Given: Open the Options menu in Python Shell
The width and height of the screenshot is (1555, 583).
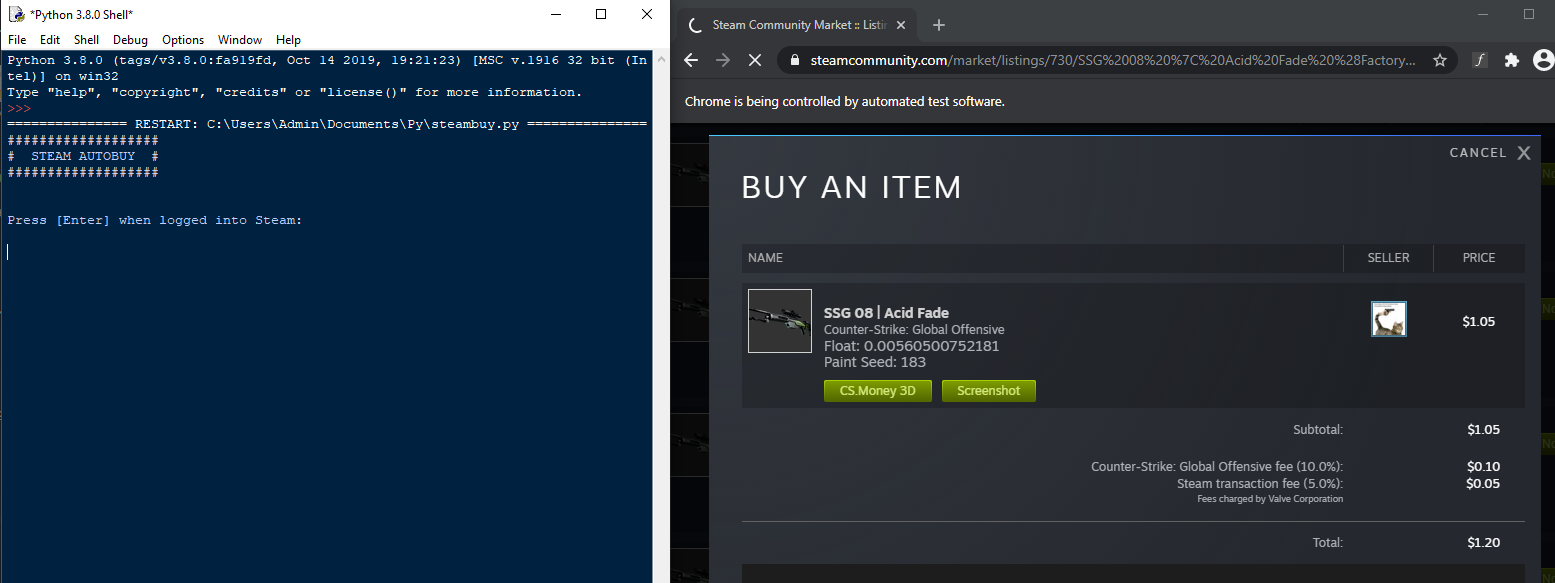Looking at the screenshot, I should (182, 40).
